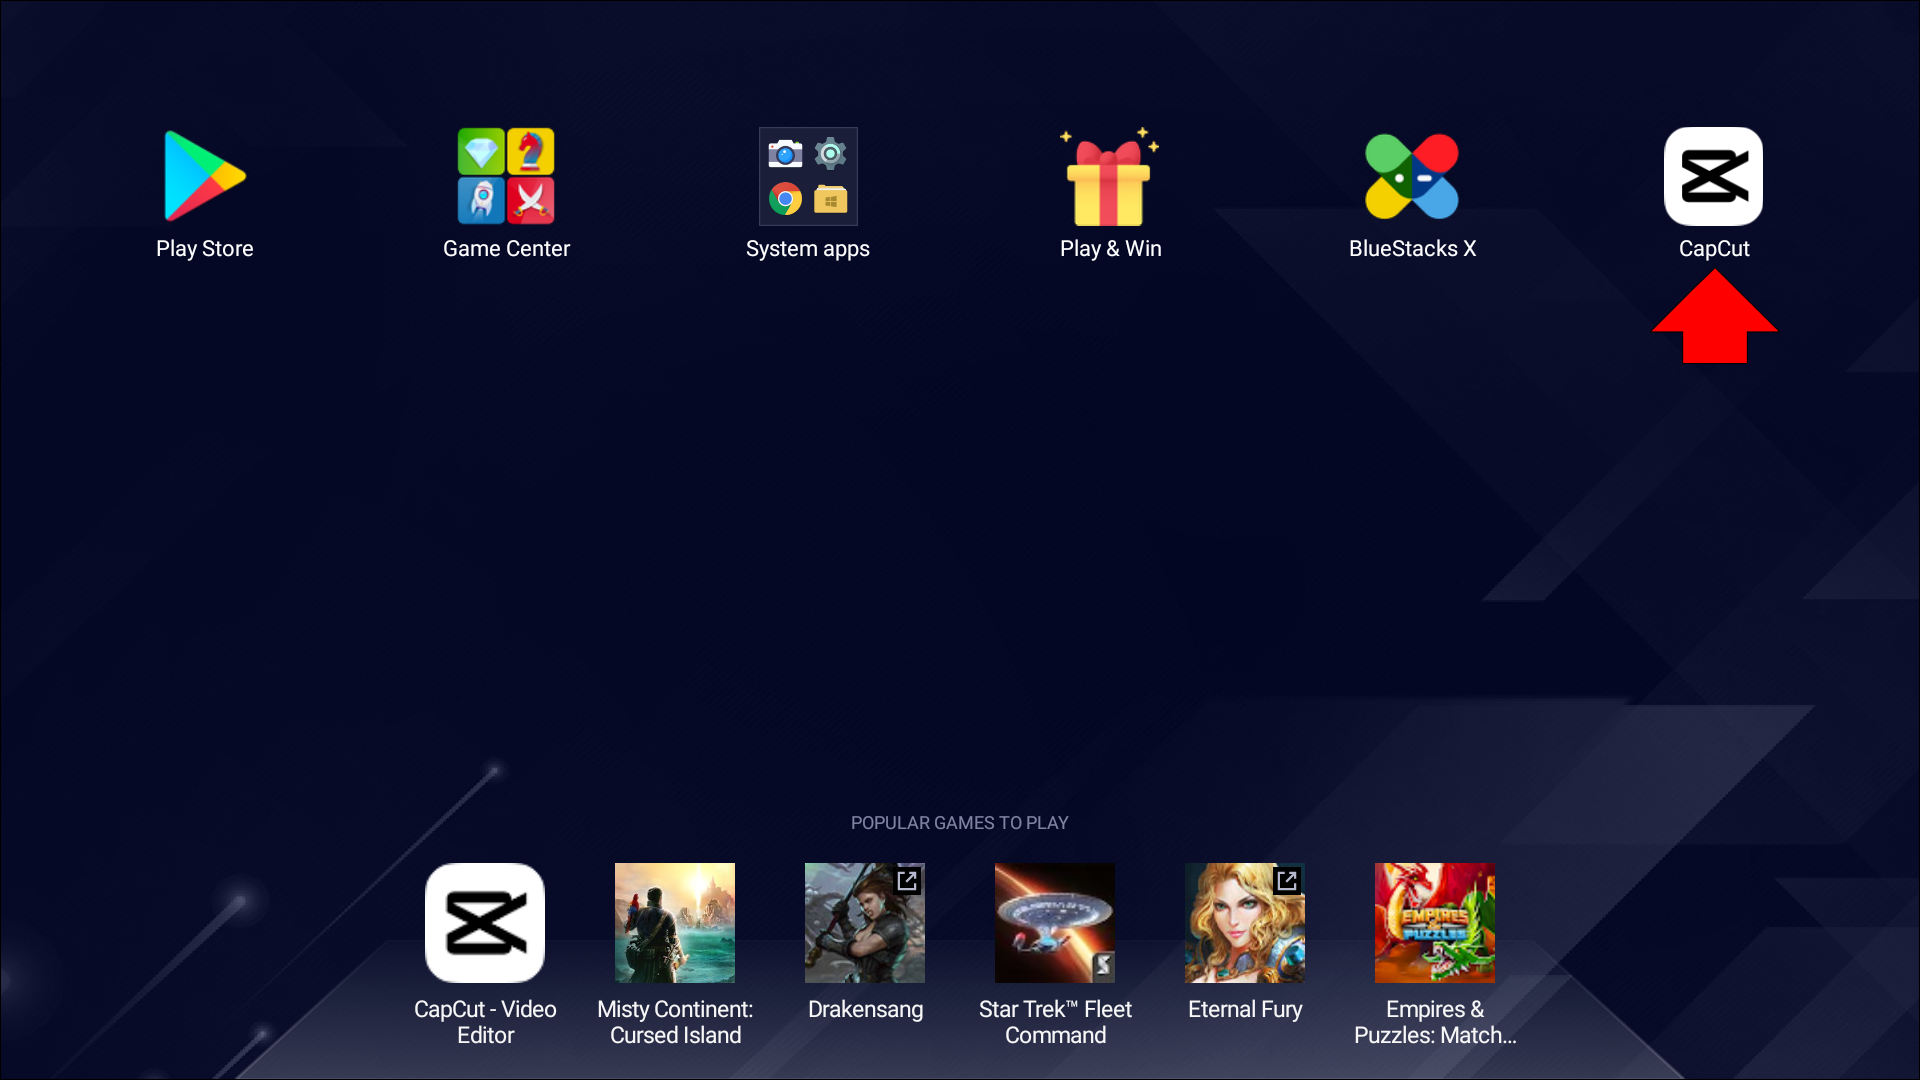Click the red arrow below CapCut
Screen dimensions: 1920x1080
[x=1714, y=320]
